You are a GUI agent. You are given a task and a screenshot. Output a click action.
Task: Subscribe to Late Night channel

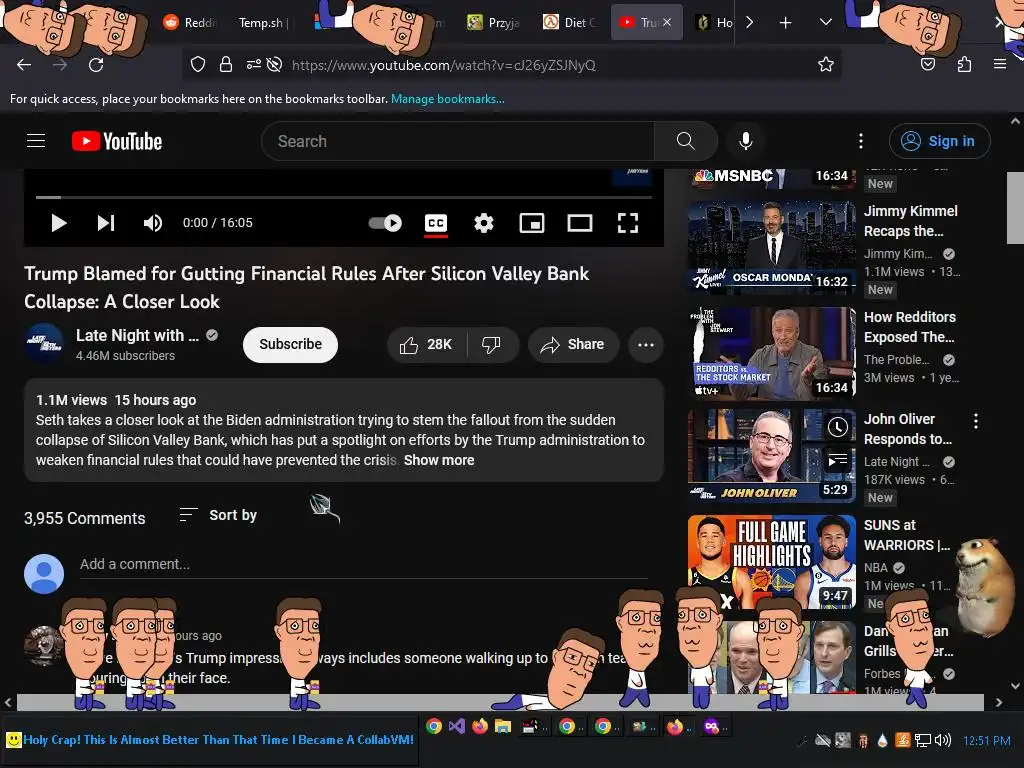(x=291, y=344)
